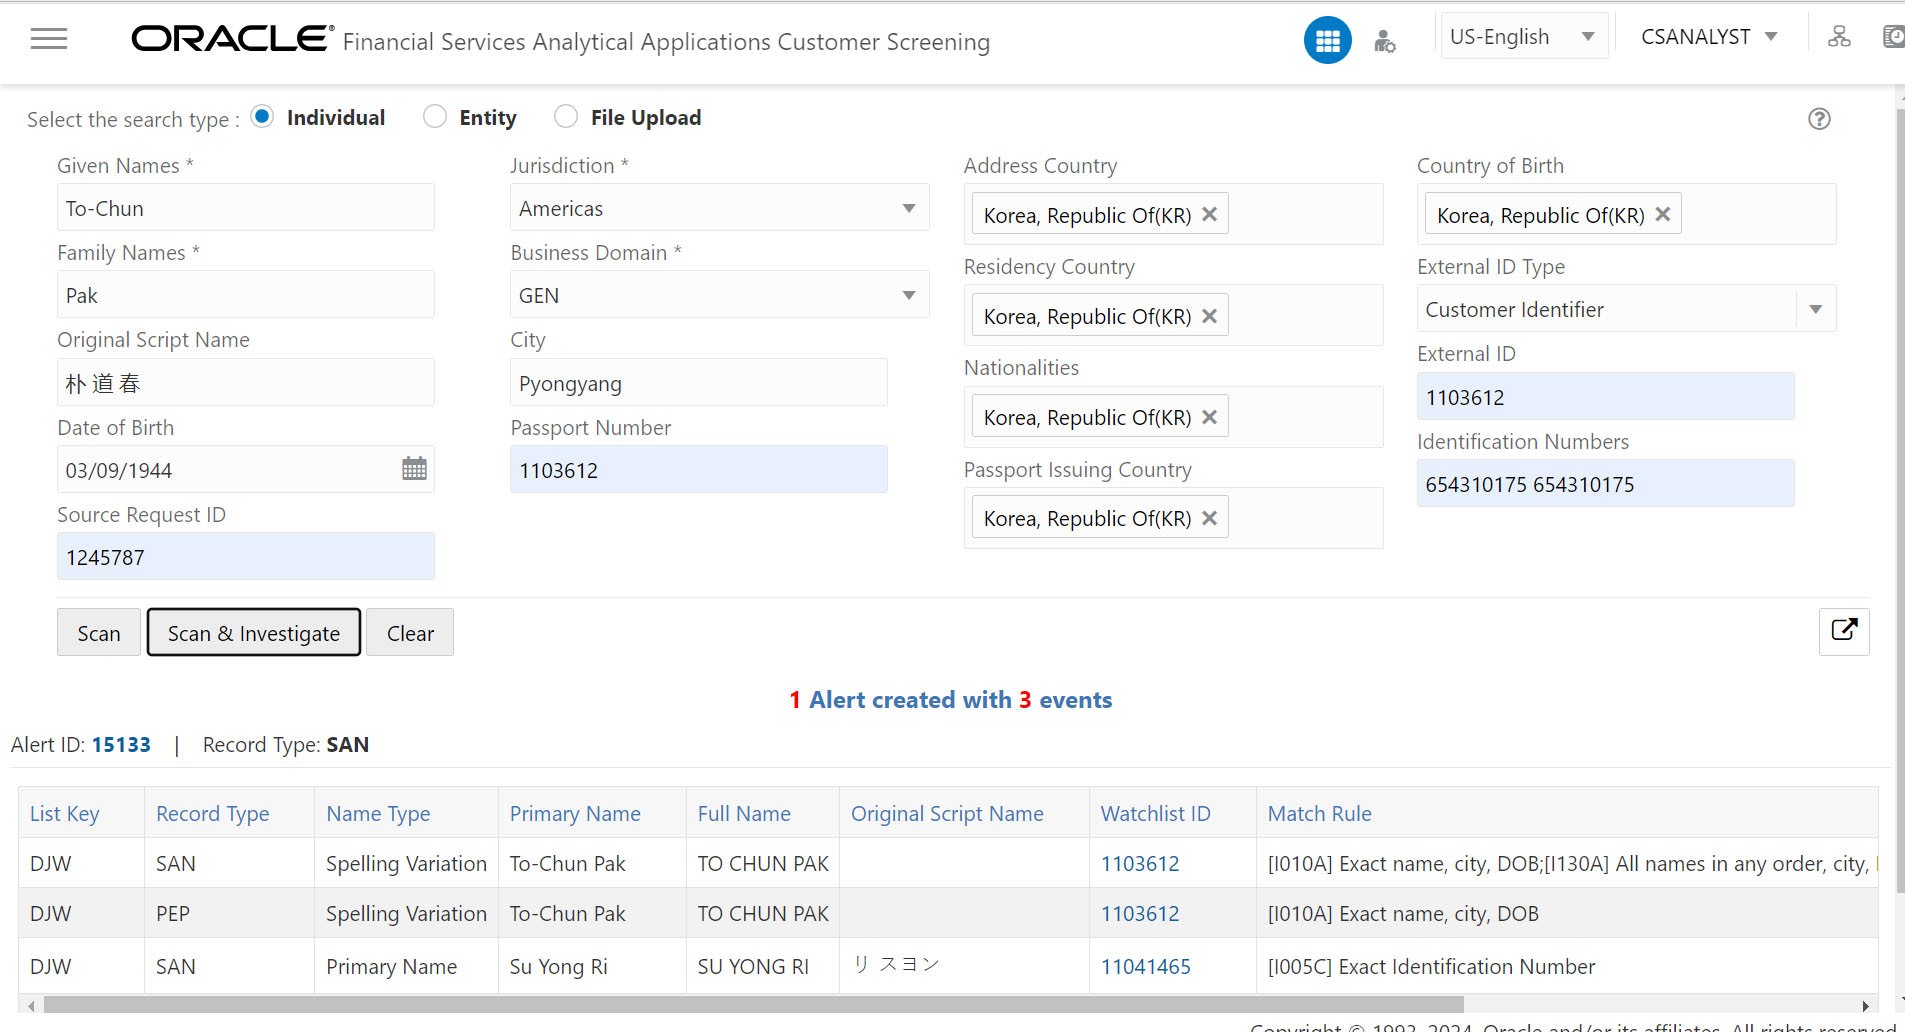Remove Korea tag from Address Country
1905x1032 pixels.
tap(1209, 214)
